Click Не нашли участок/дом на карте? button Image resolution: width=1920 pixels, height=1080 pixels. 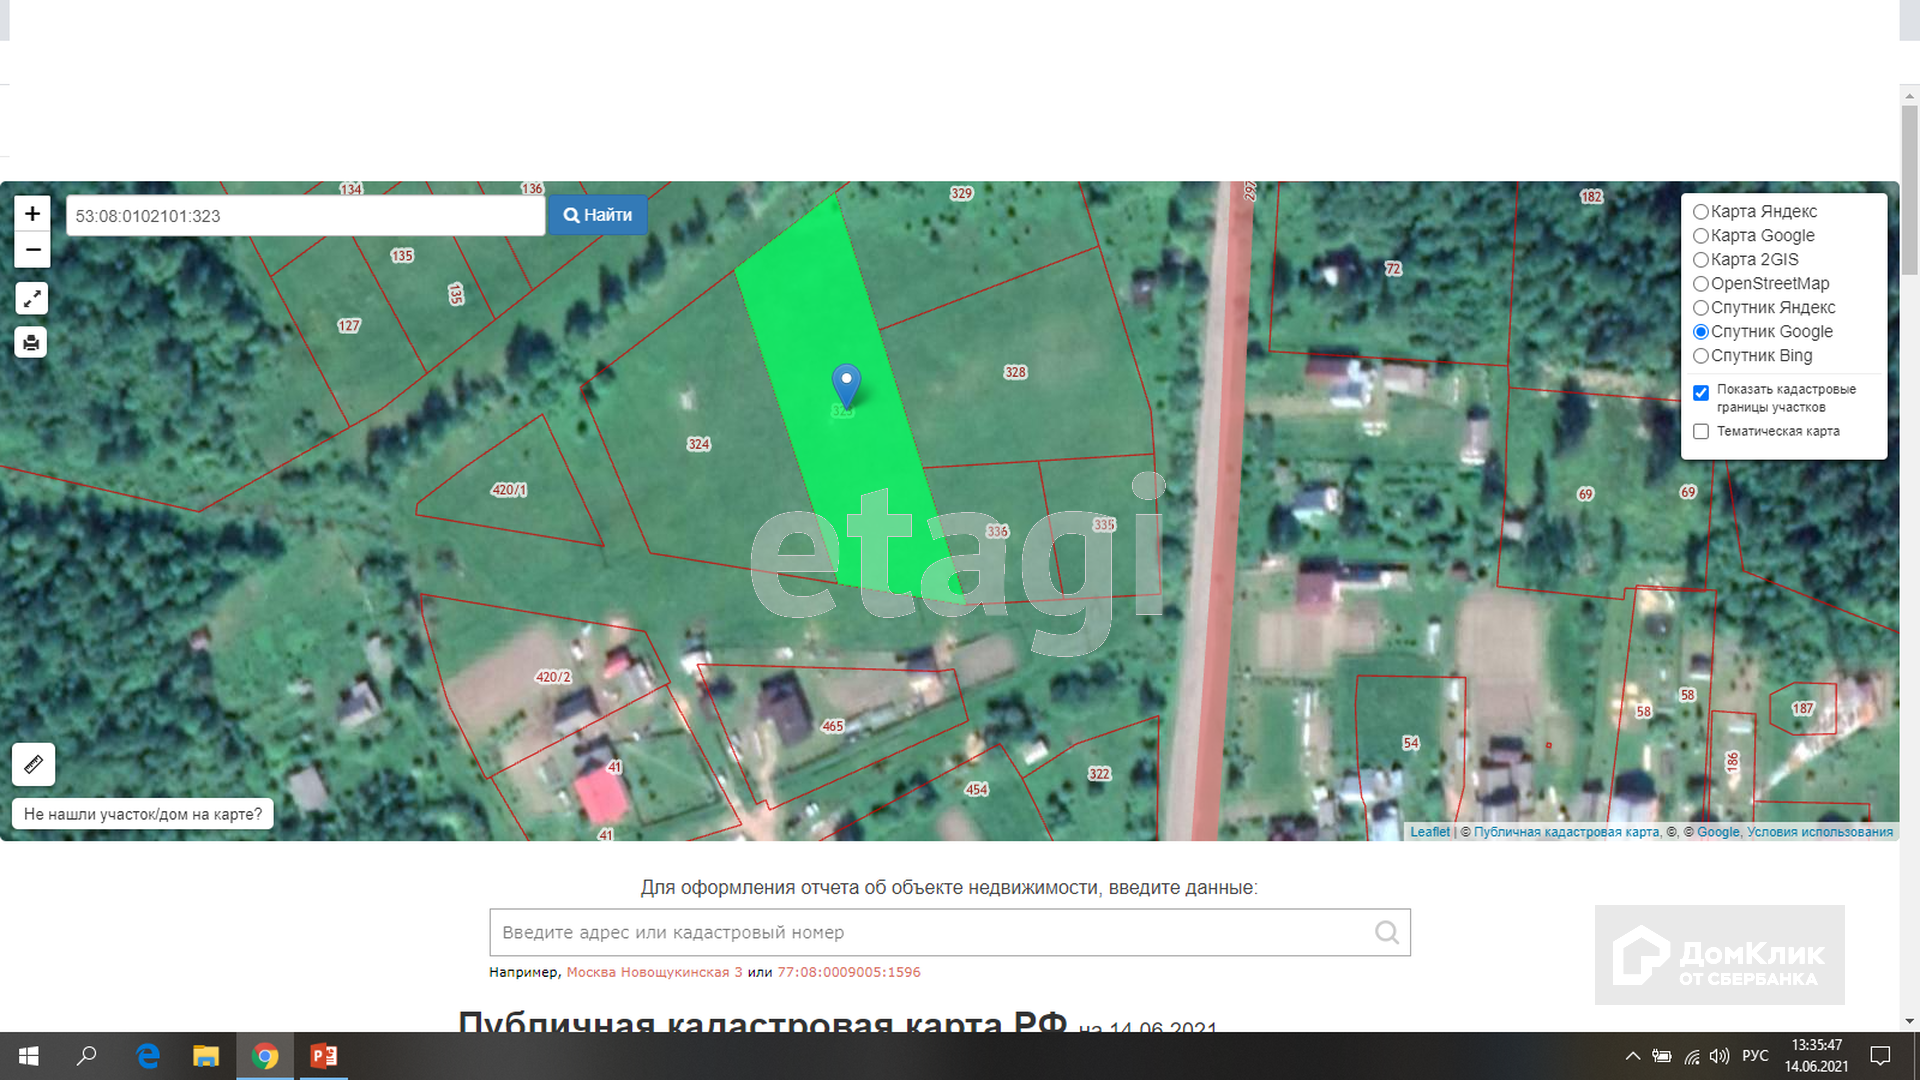143,814
